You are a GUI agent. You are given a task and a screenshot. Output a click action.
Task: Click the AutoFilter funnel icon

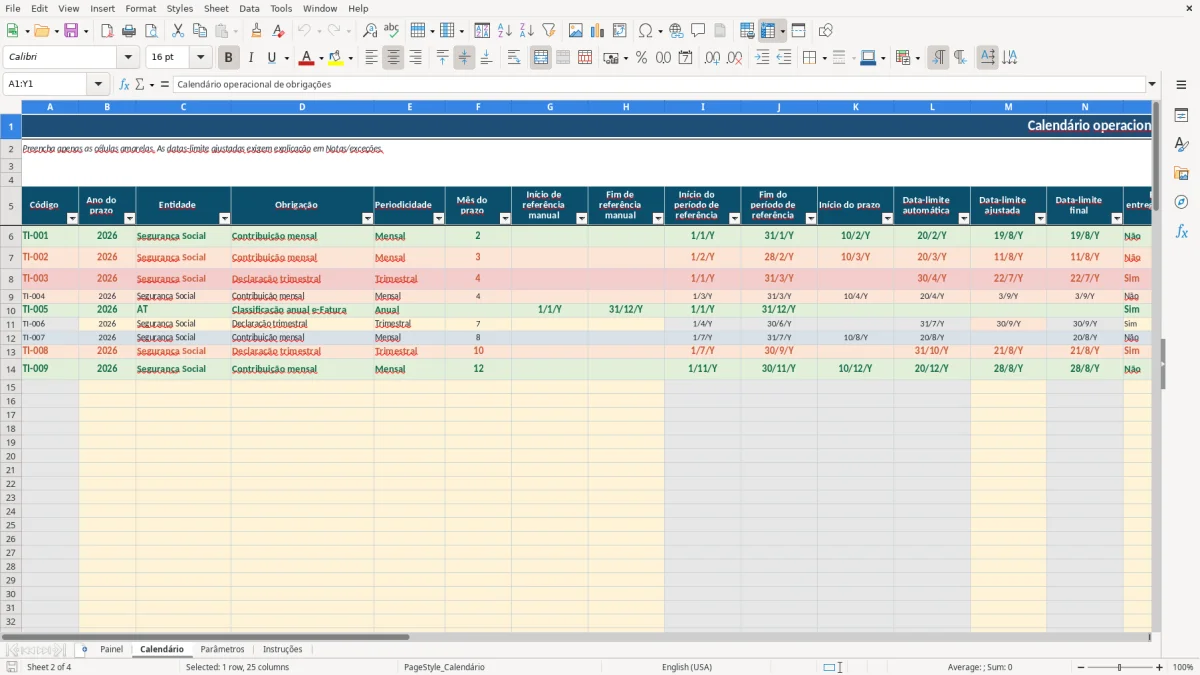point(548,31)
